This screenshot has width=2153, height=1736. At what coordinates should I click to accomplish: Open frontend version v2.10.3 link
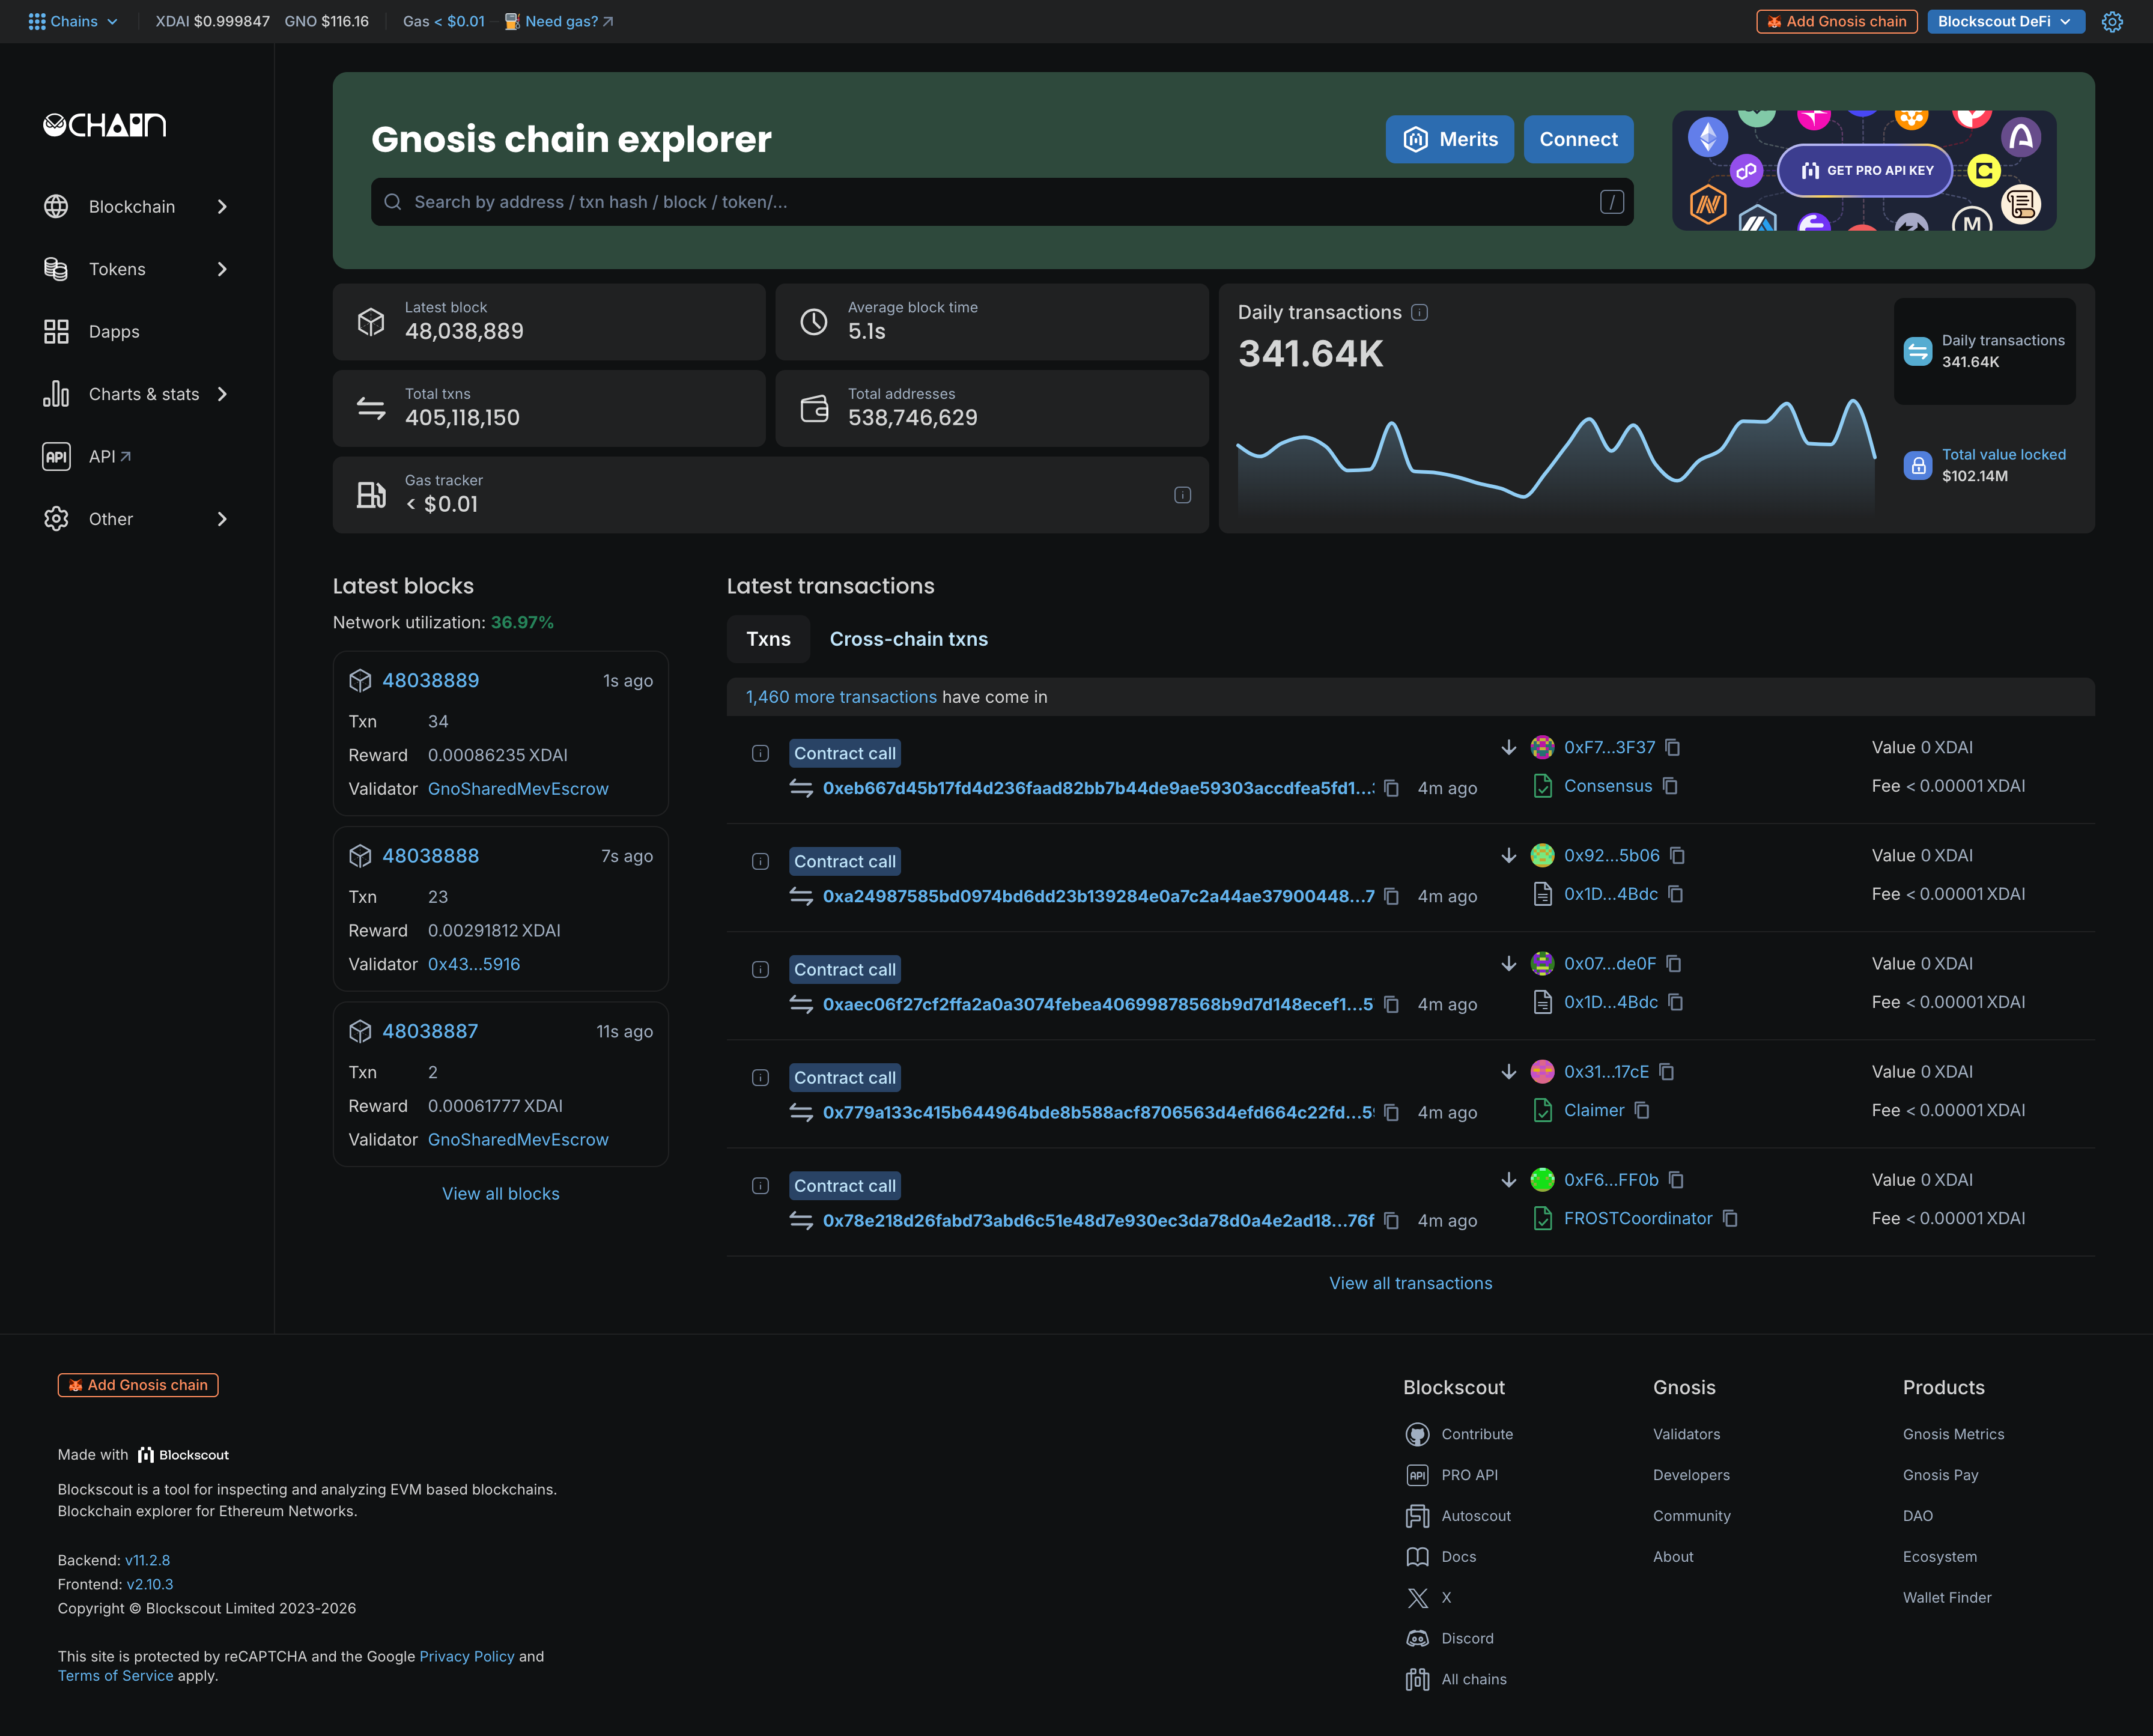150,1584
